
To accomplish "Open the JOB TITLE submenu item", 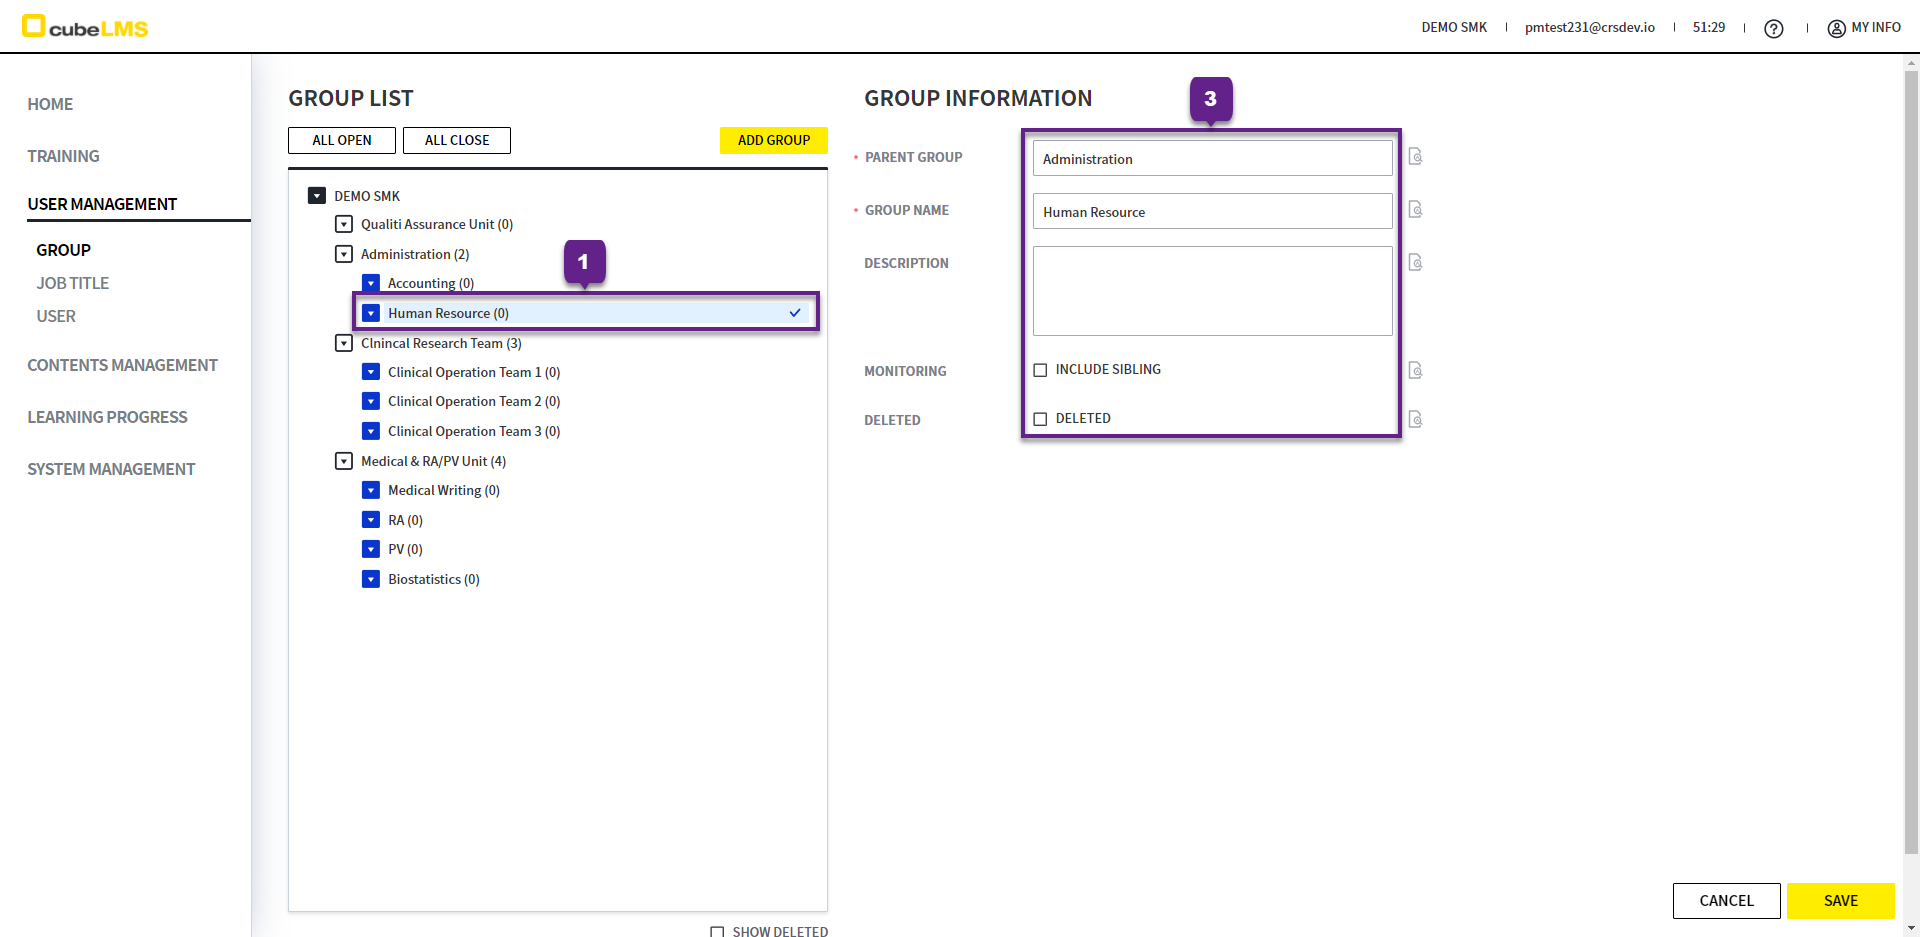I will point(73,283).
